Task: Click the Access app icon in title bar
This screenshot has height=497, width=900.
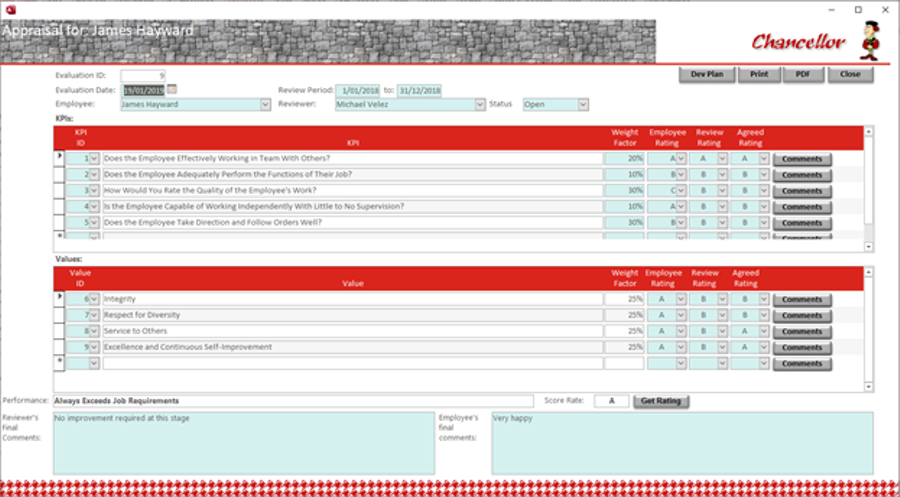Action: pyautogui.click(x=10, y=10)
